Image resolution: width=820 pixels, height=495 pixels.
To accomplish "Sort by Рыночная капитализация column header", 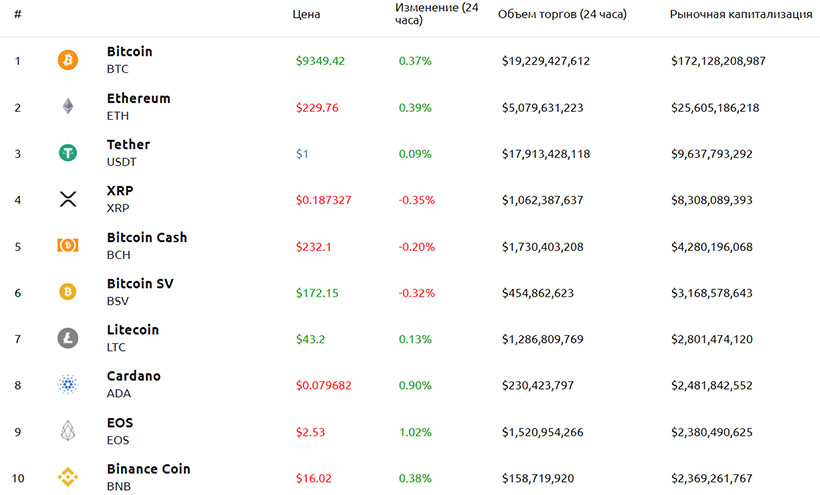I will pos(740,15).
